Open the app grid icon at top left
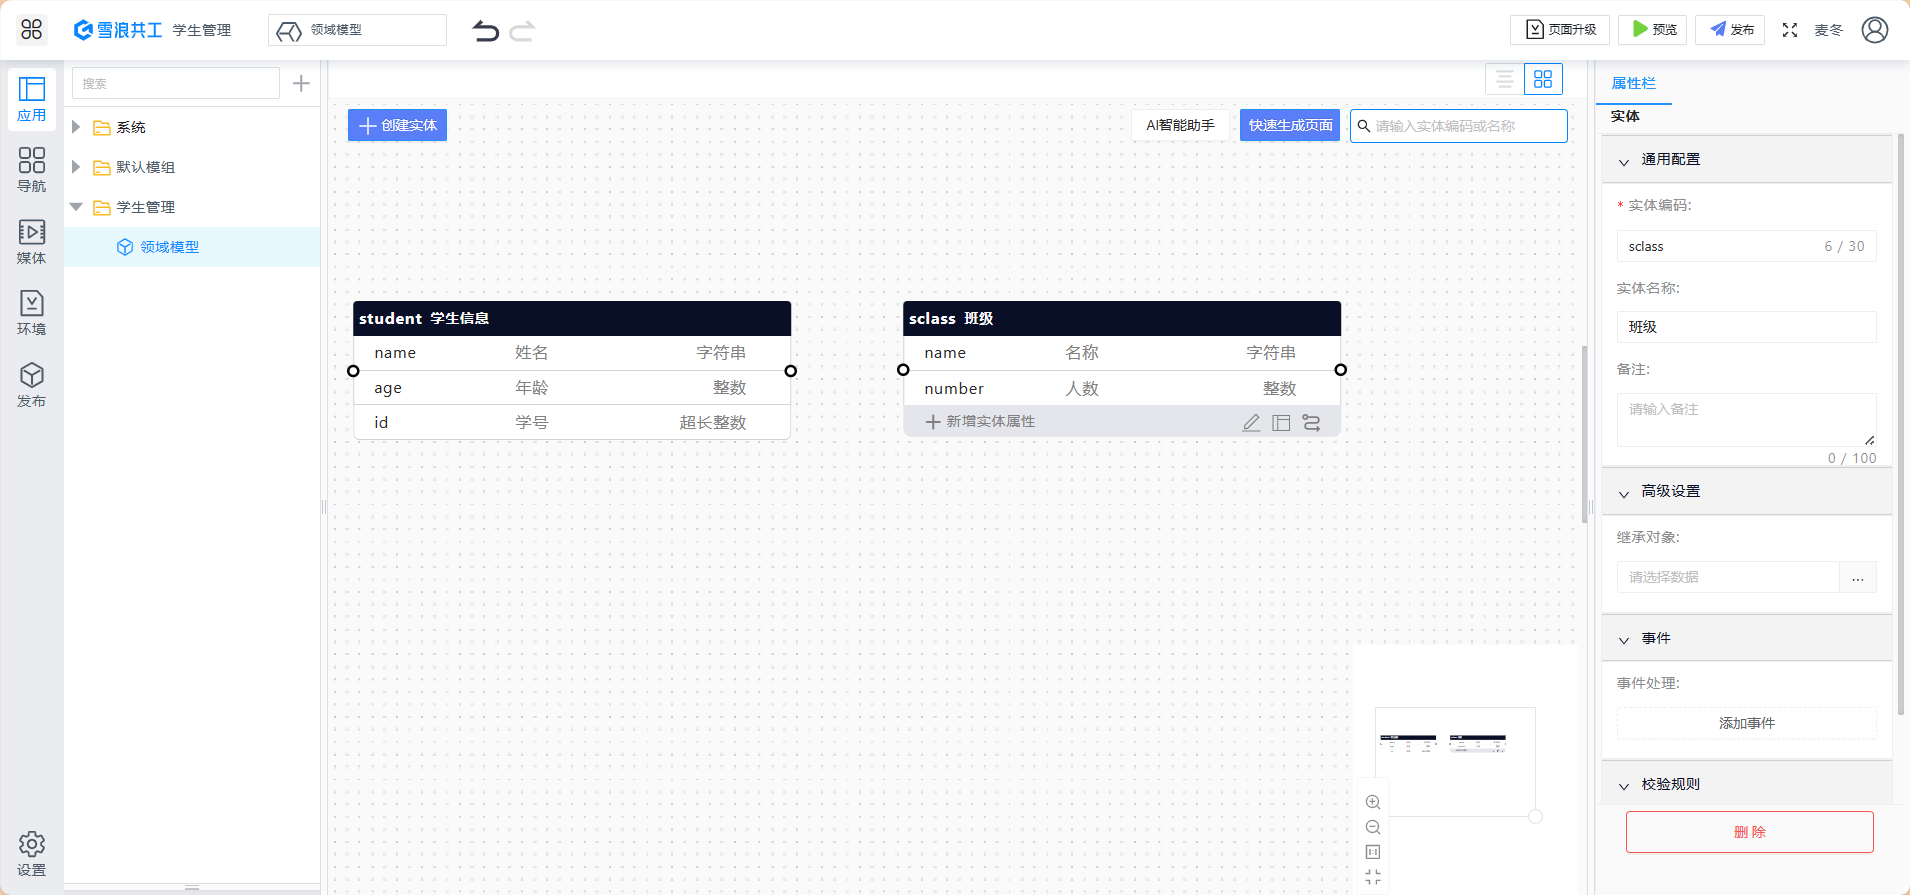Viewport: 1910px width, 895px height. click(x=32, y=30)
